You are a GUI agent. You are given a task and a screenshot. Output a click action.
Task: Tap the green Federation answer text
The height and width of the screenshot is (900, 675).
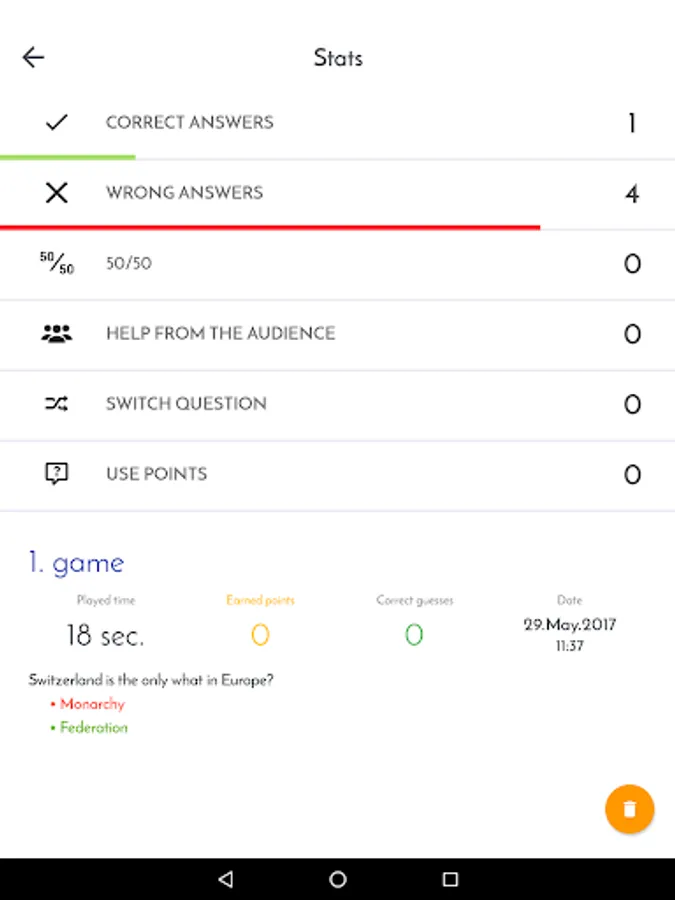click(93, 728)
